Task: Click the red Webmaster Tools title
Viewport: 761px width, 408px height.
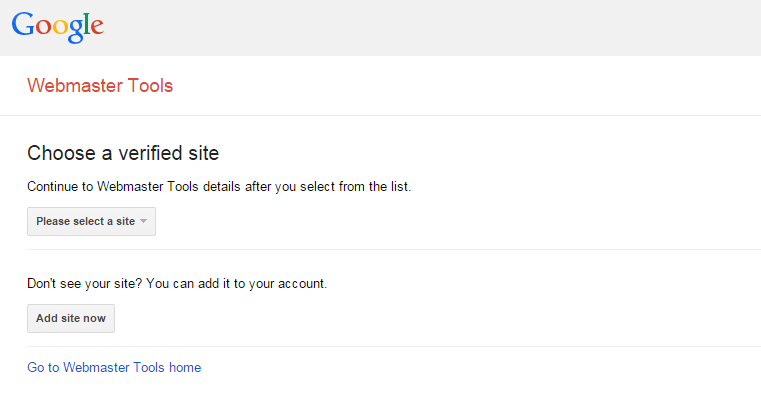Action: click(x=100, y=85)
